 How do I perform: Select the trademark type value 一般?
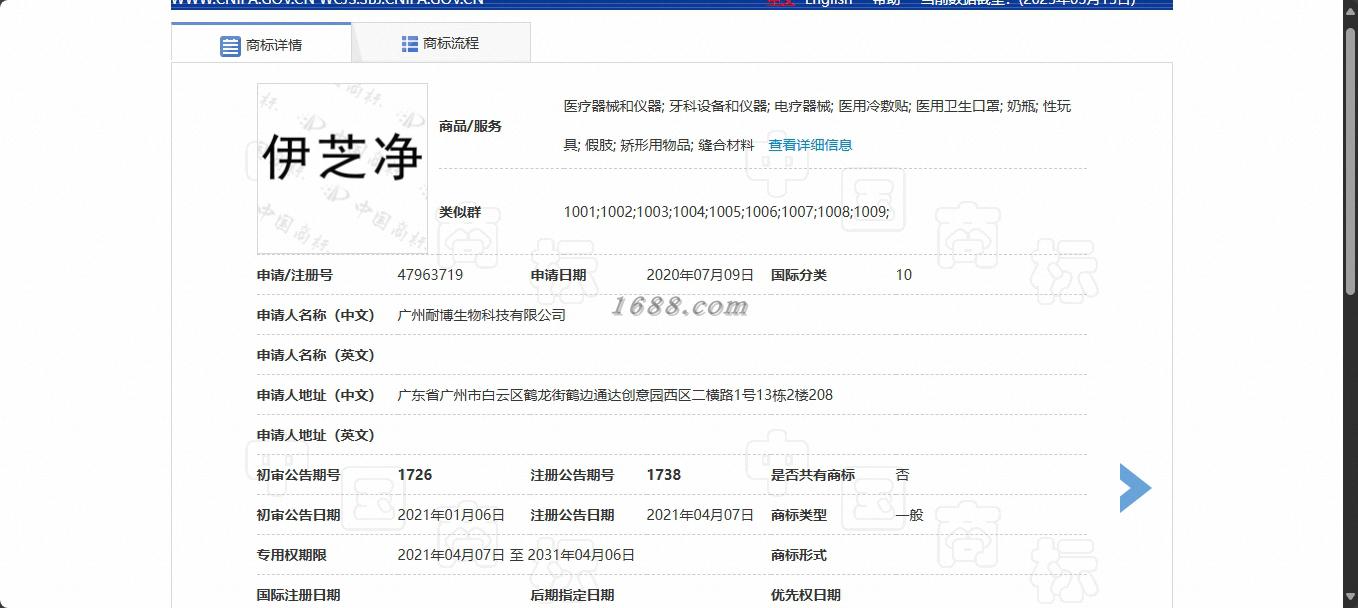(x=910, y=515)
